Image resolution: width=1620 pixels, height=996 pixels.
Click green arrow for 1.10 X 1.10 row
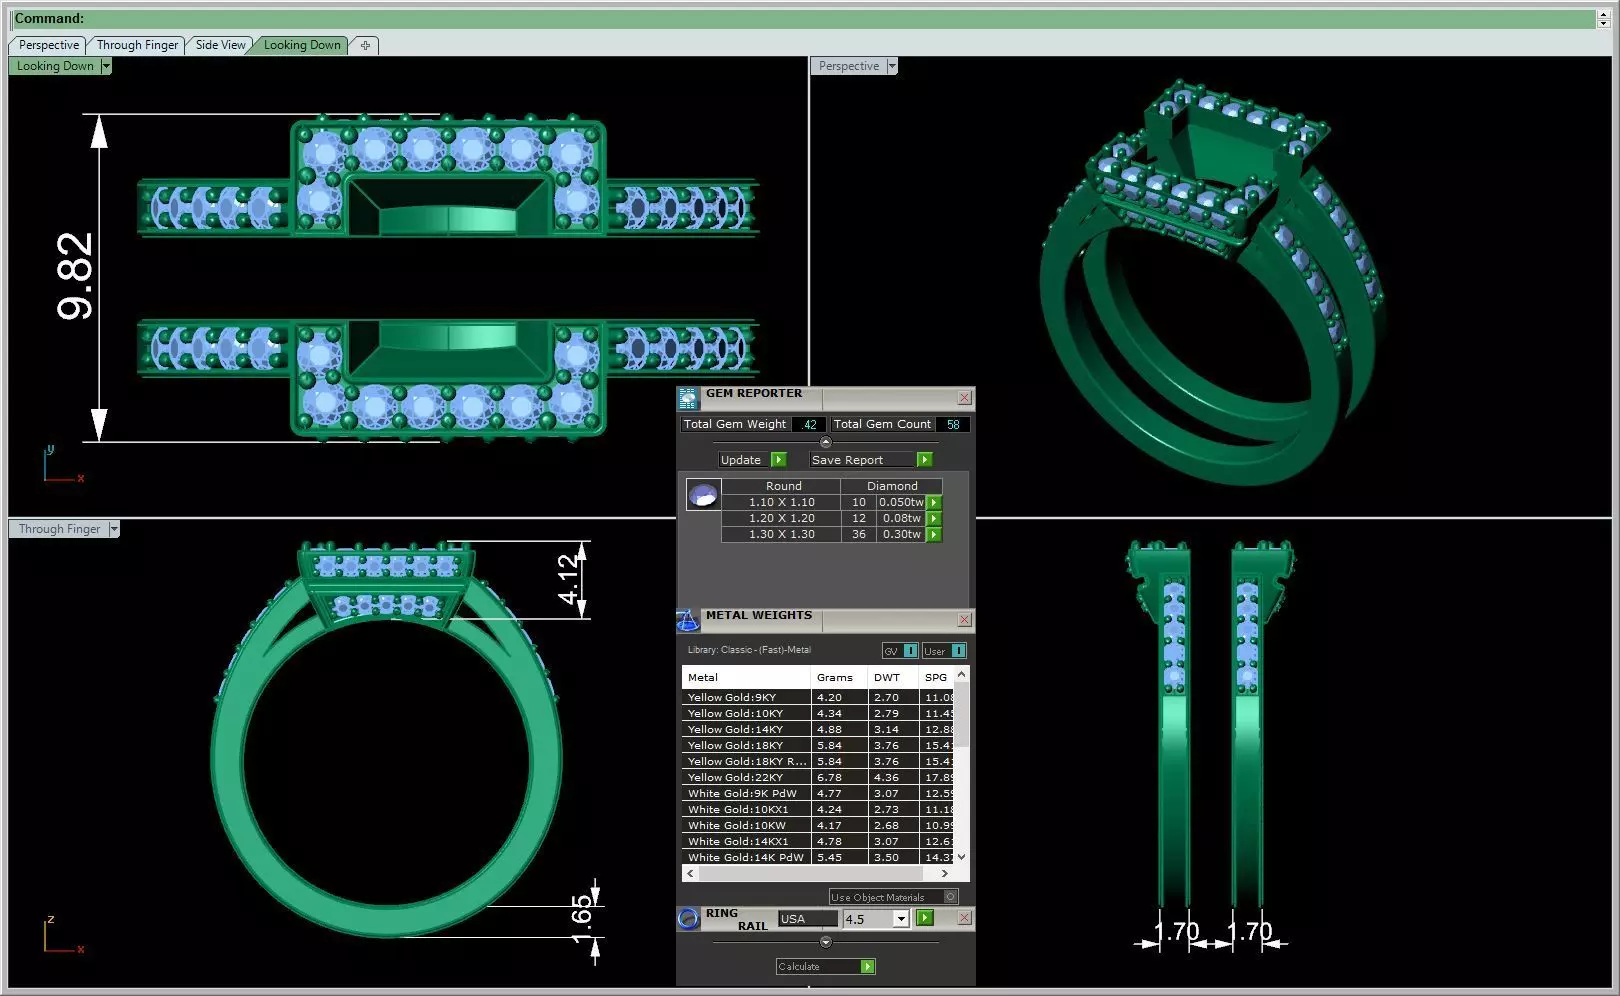(x=934, y=503)
